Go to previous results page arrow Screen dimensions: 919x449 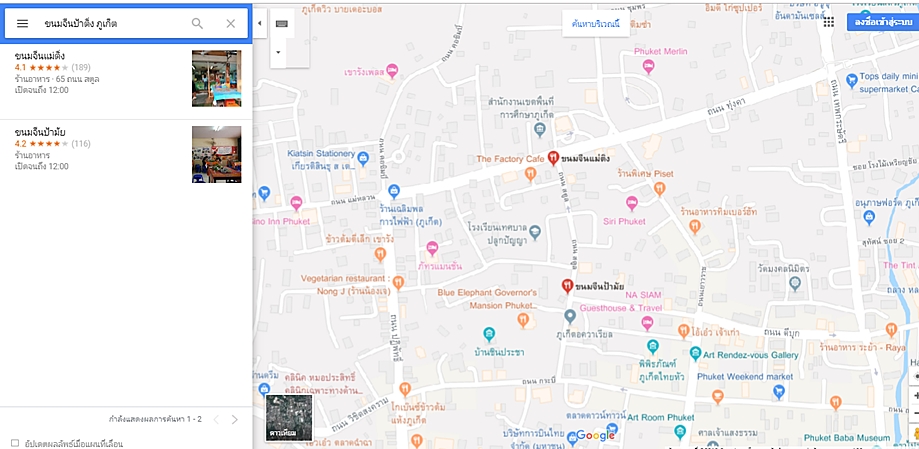[x=216, y=419]
